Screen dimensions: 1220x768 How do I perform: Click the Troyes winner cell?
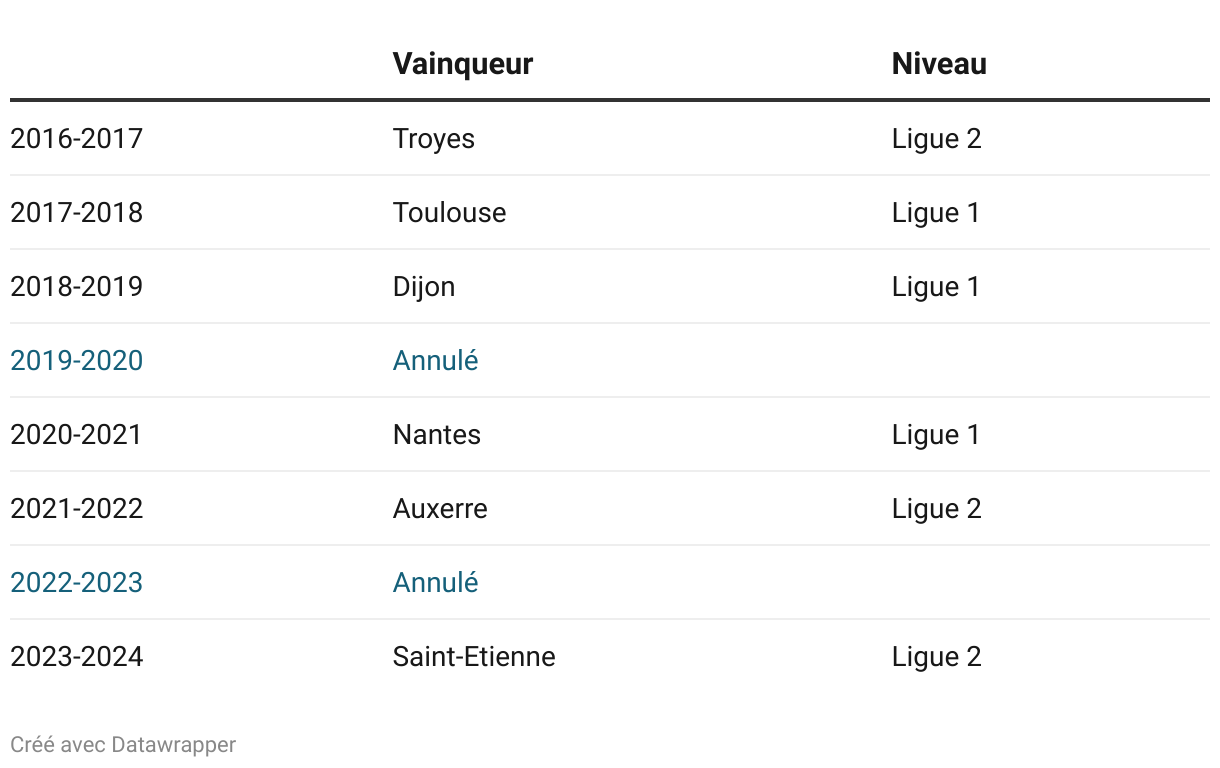coord(434,138)
